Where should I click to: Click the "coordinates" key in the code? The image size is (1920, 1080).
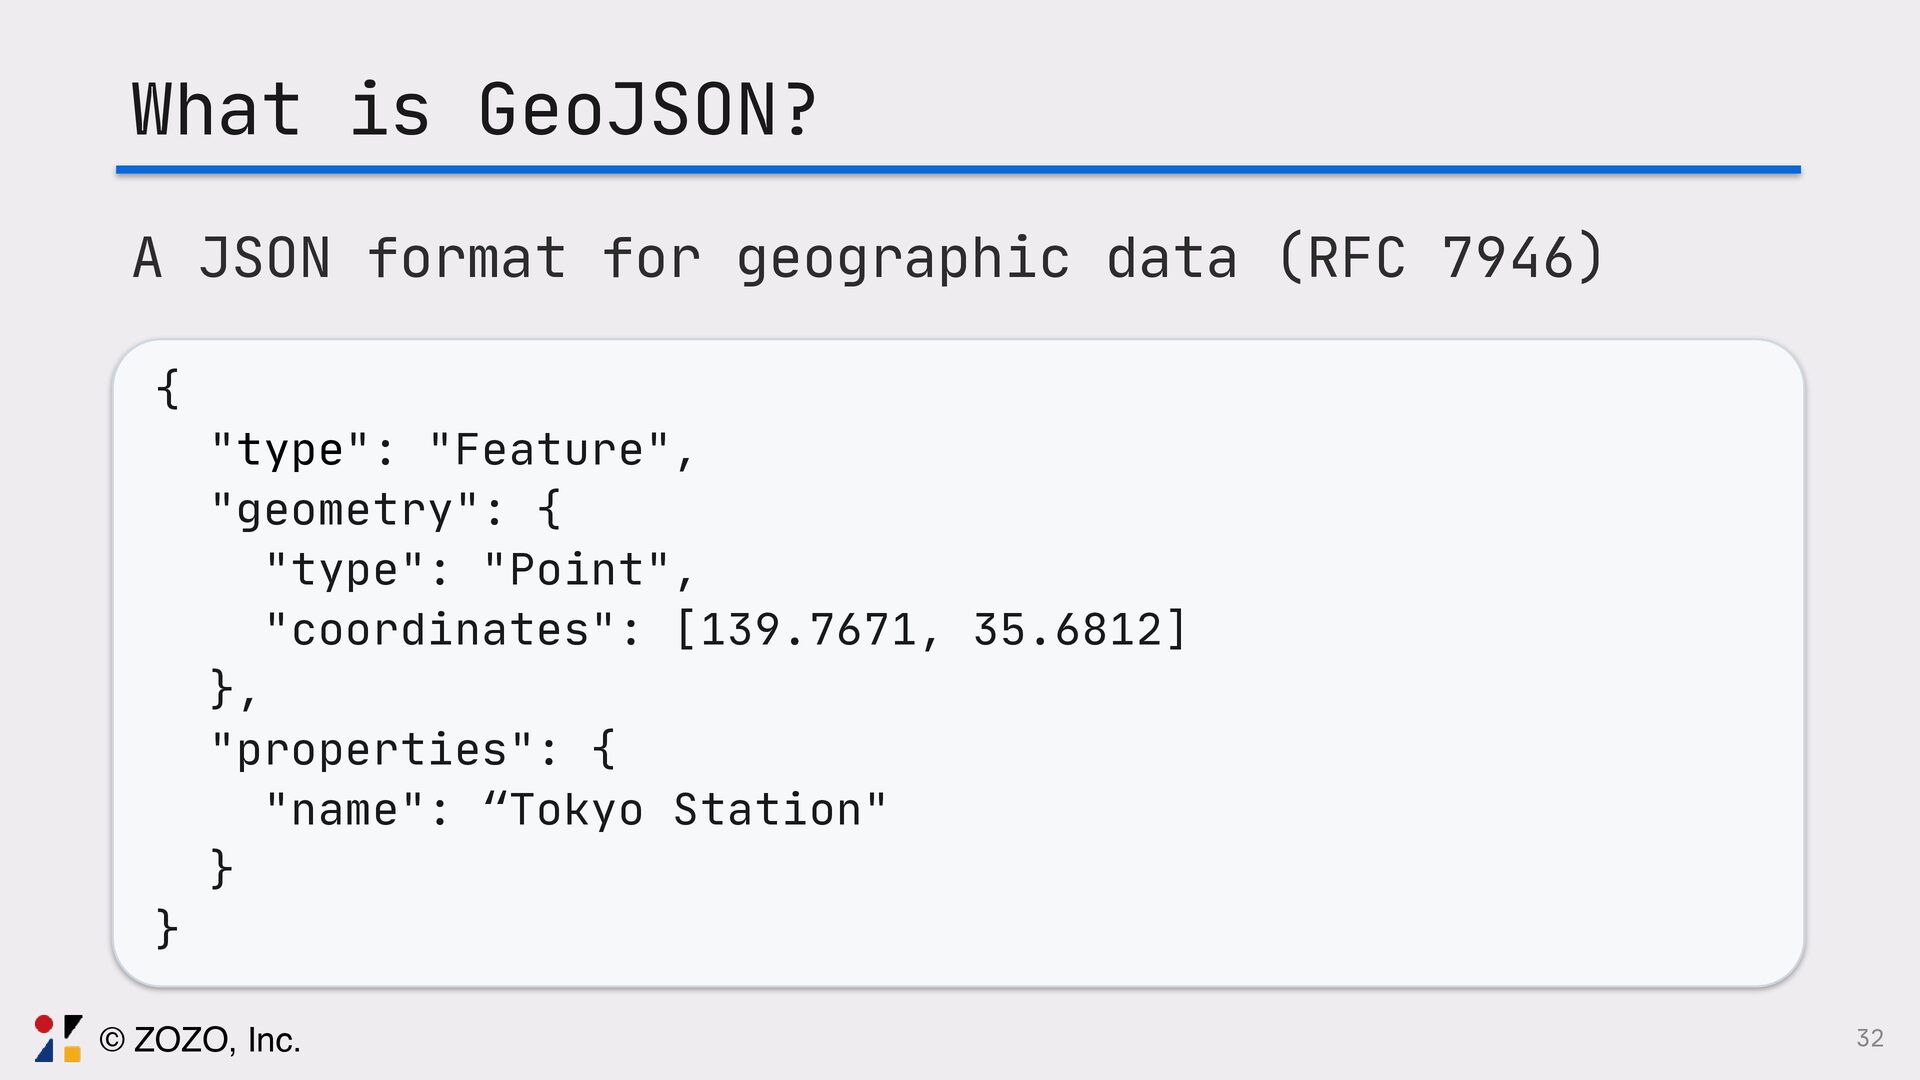click(x=440, y=630)
